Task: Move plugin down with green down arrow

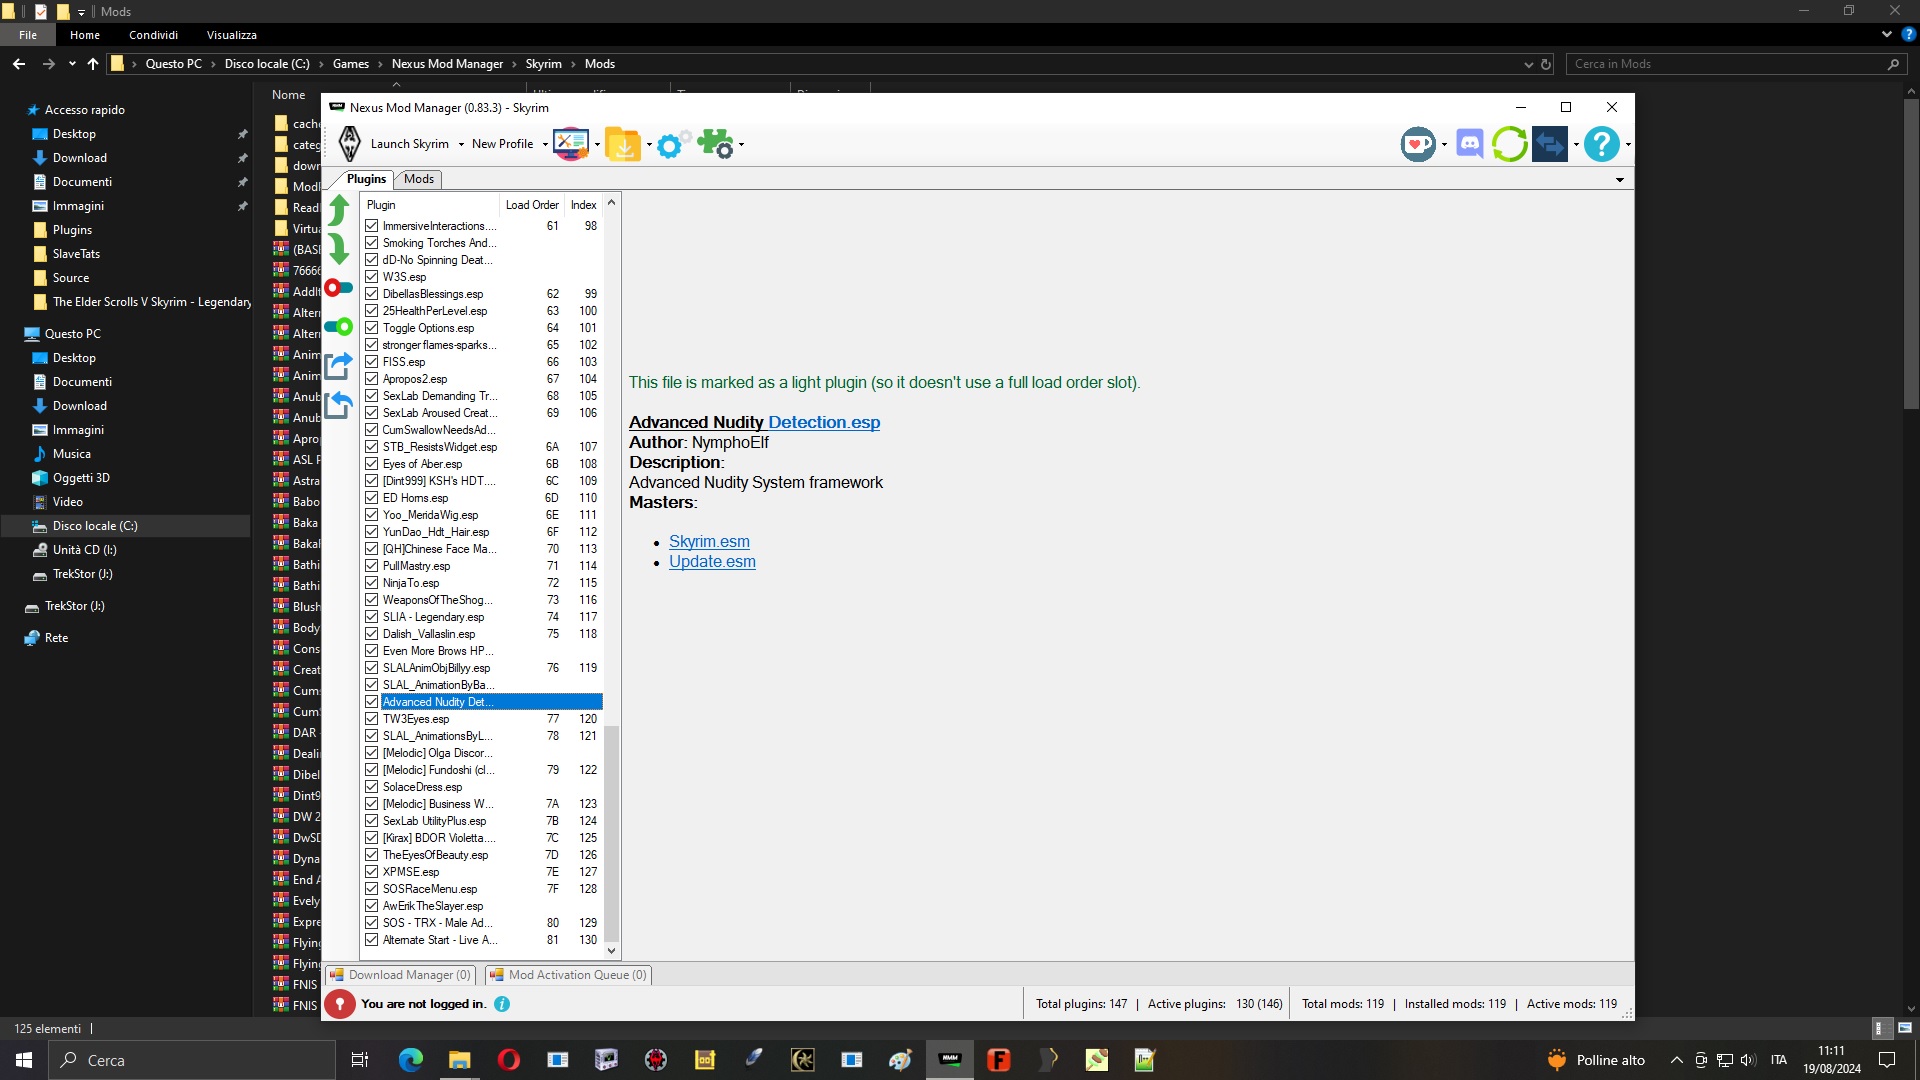Action: pyautogui.click(x=339, y=249)
